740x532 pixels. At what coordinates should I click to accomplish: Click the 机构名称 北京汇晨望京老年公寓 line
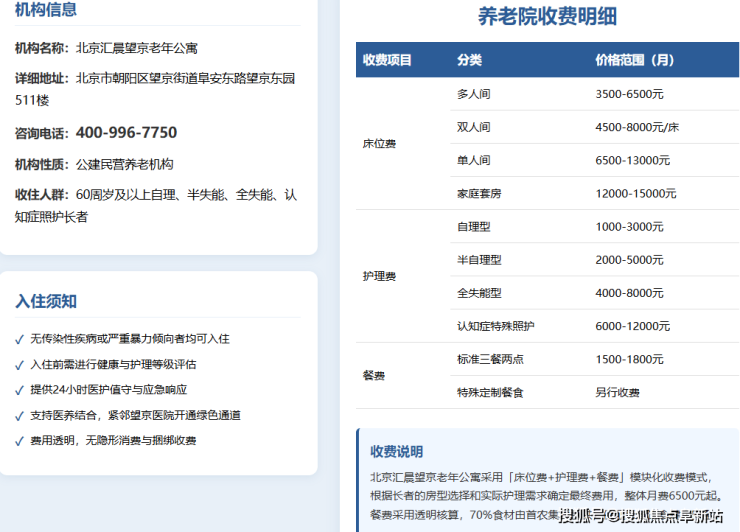(106, 48)
